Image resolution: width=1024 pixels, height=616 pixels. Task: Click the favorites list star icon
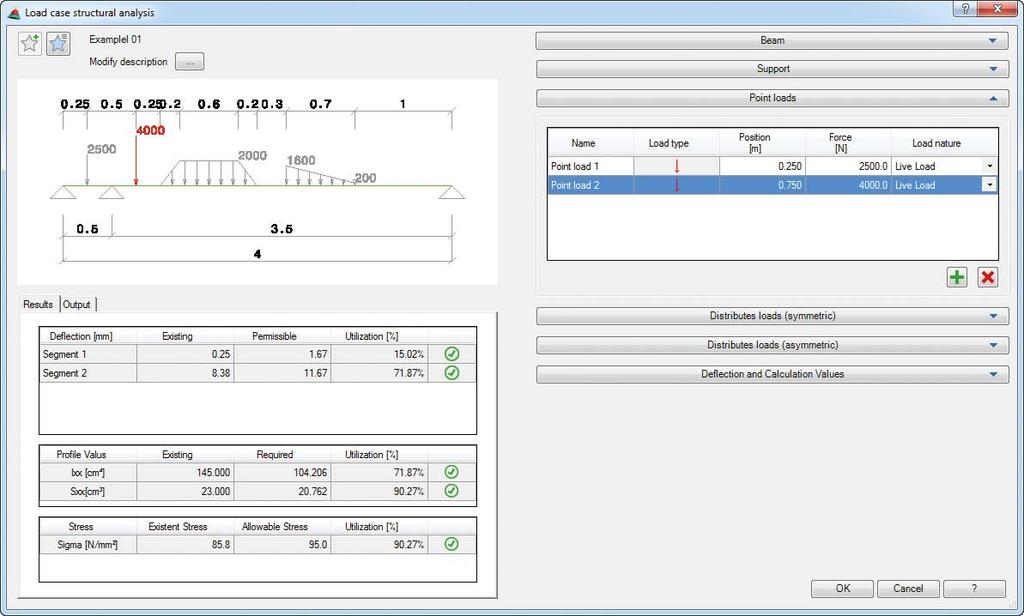pos(58,44)
